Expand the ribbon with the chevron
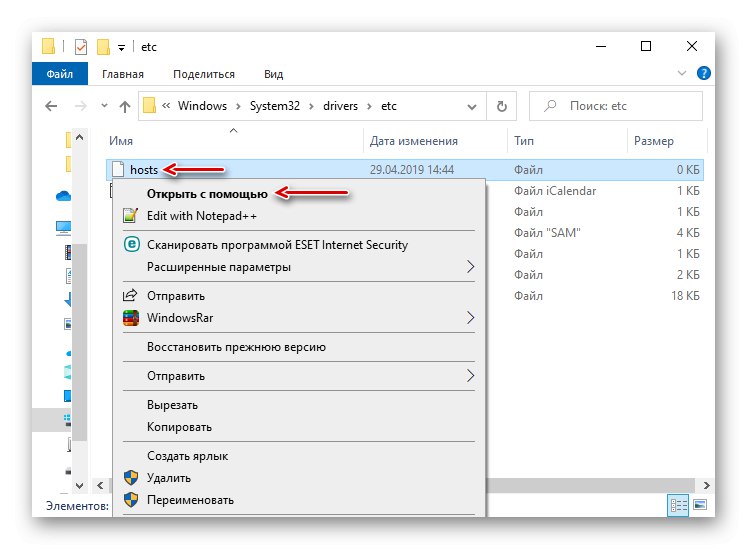This screenshot has height=549, width=747. point(682,73)
